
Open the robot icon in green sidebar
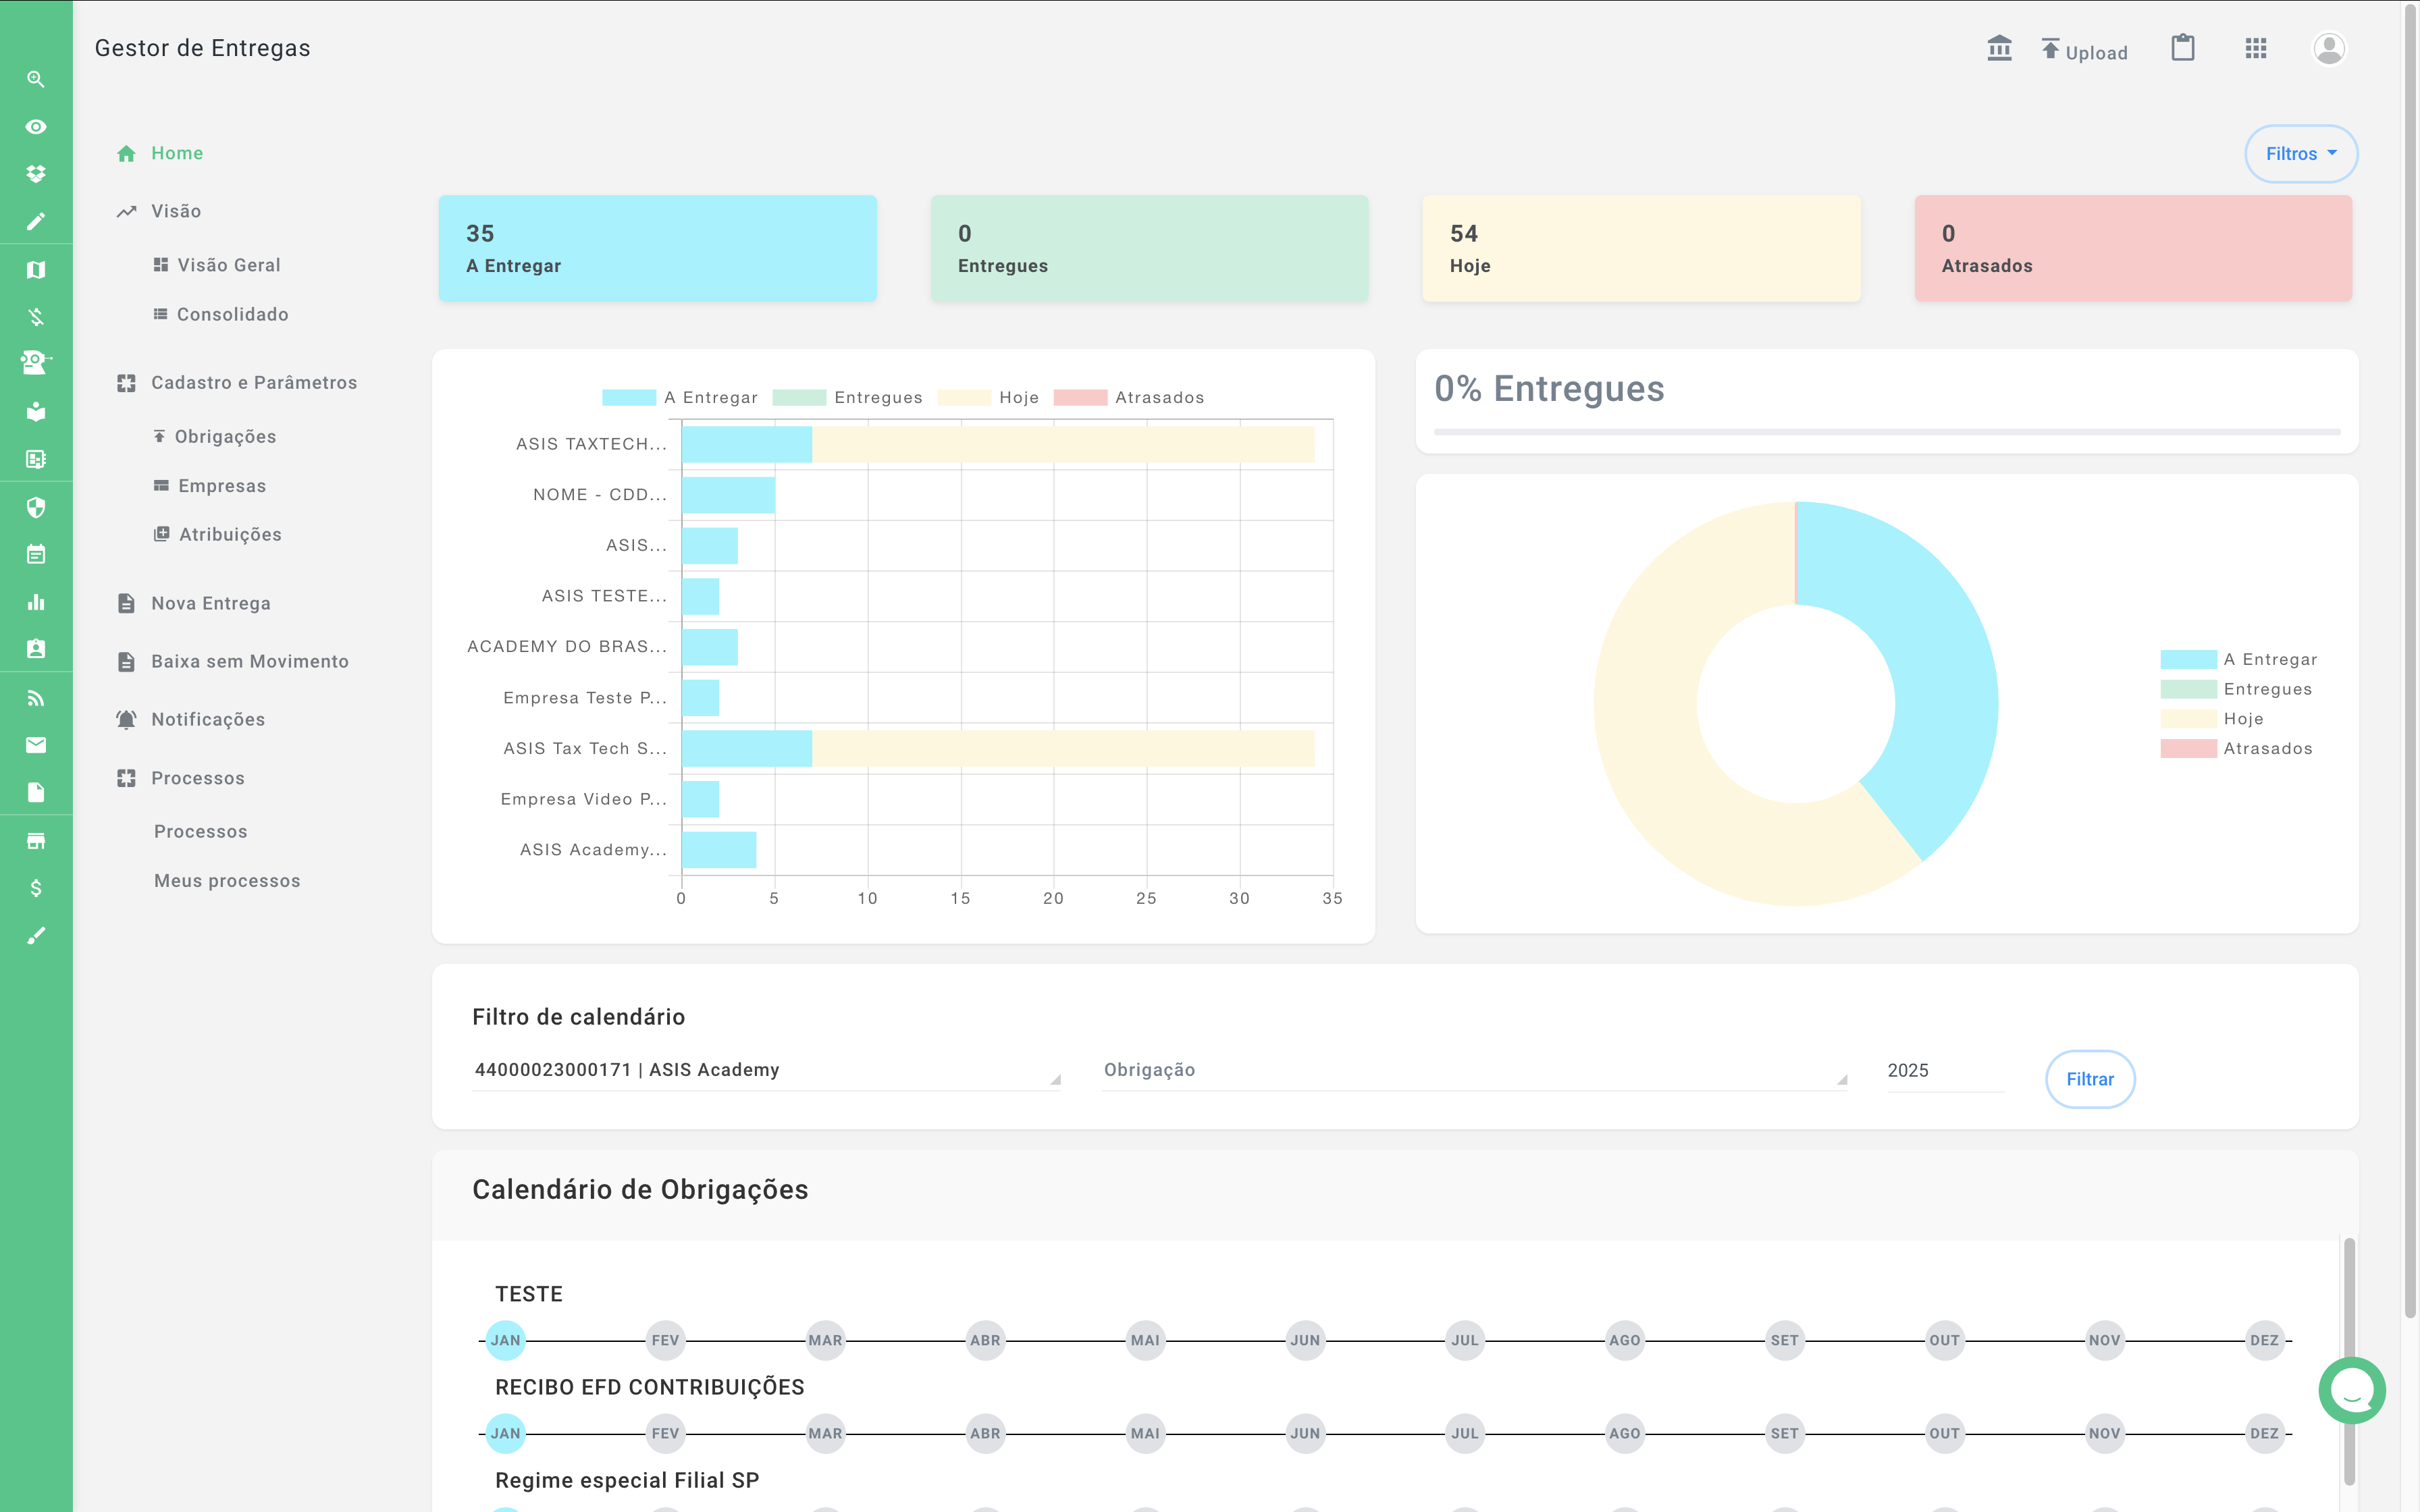tap(36, 362)
